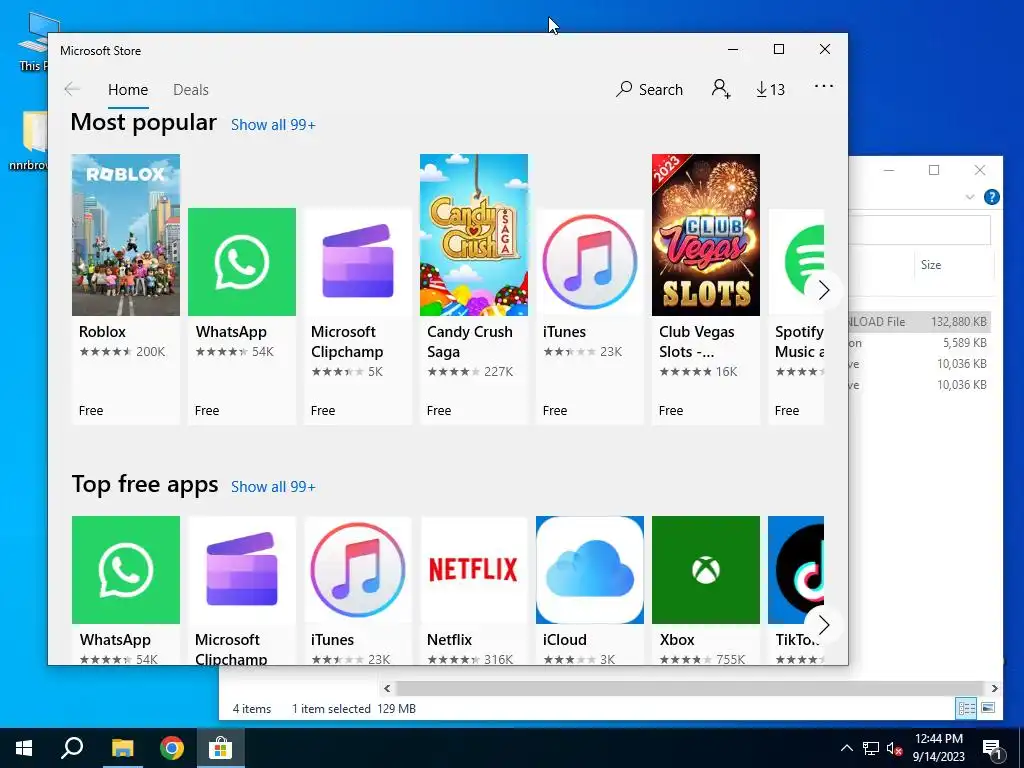Switch Explorer to large icons view
This screenshot has height=768, width=1024.
point(988,708)
